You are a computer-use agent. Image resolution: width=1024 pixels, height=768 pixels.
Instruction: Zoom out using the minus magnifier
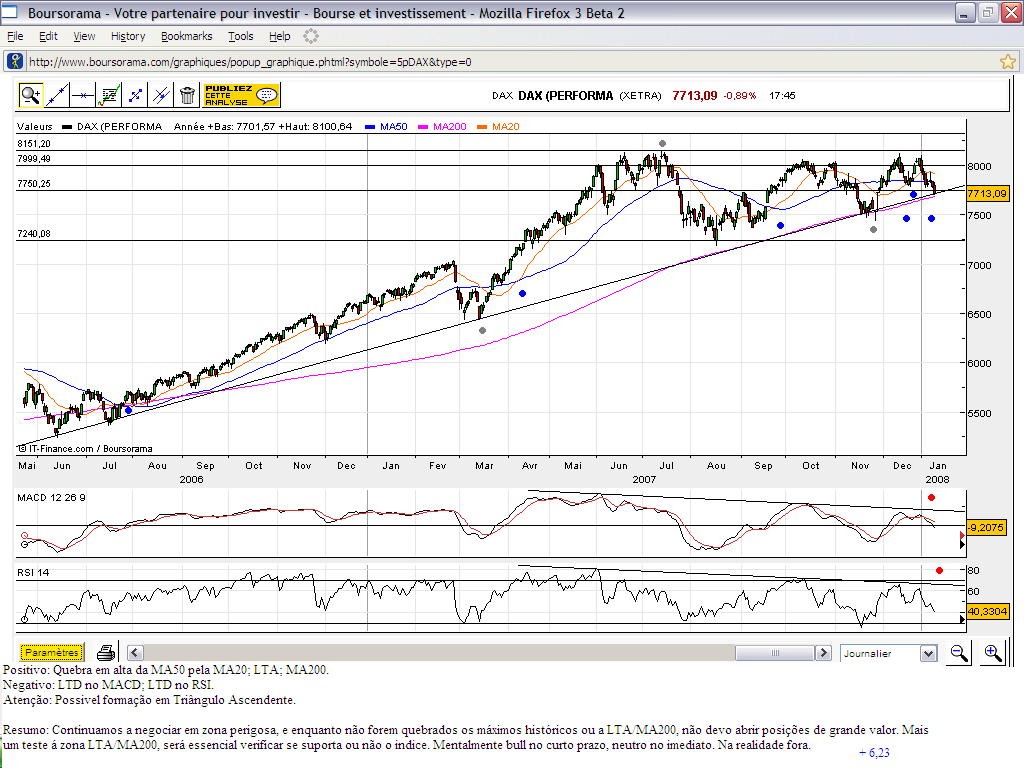959,652
